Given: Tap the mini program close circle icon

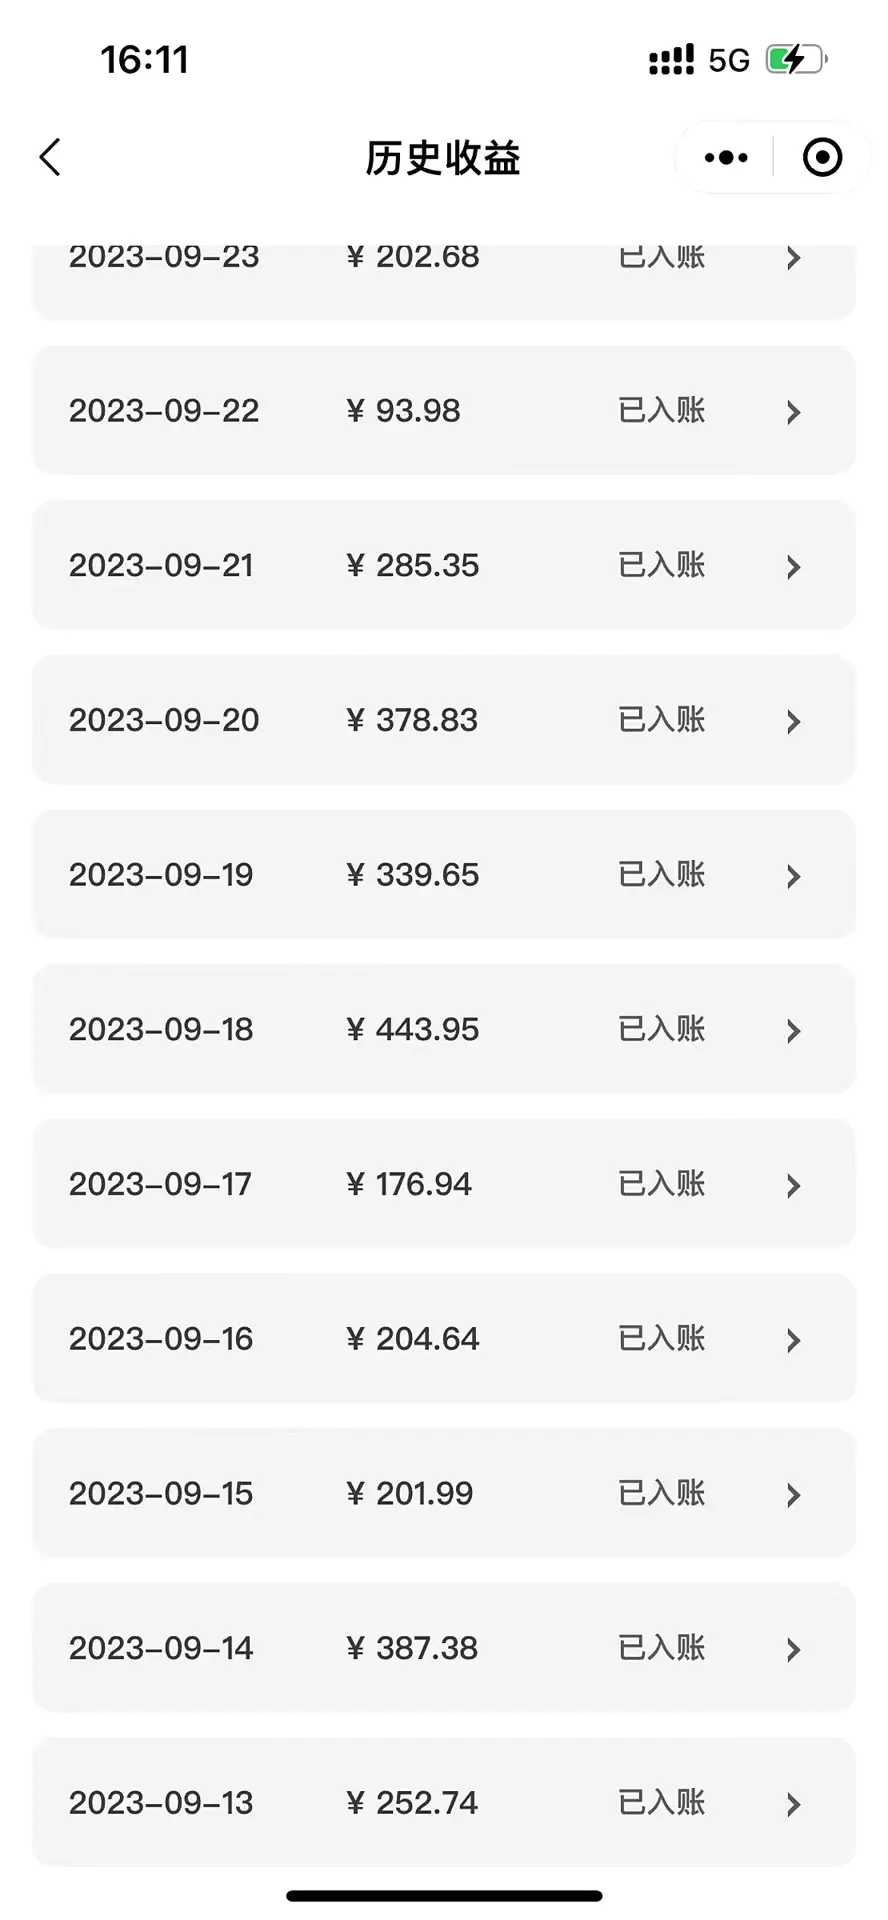Looking at the screenshot, I should point(822,157).
